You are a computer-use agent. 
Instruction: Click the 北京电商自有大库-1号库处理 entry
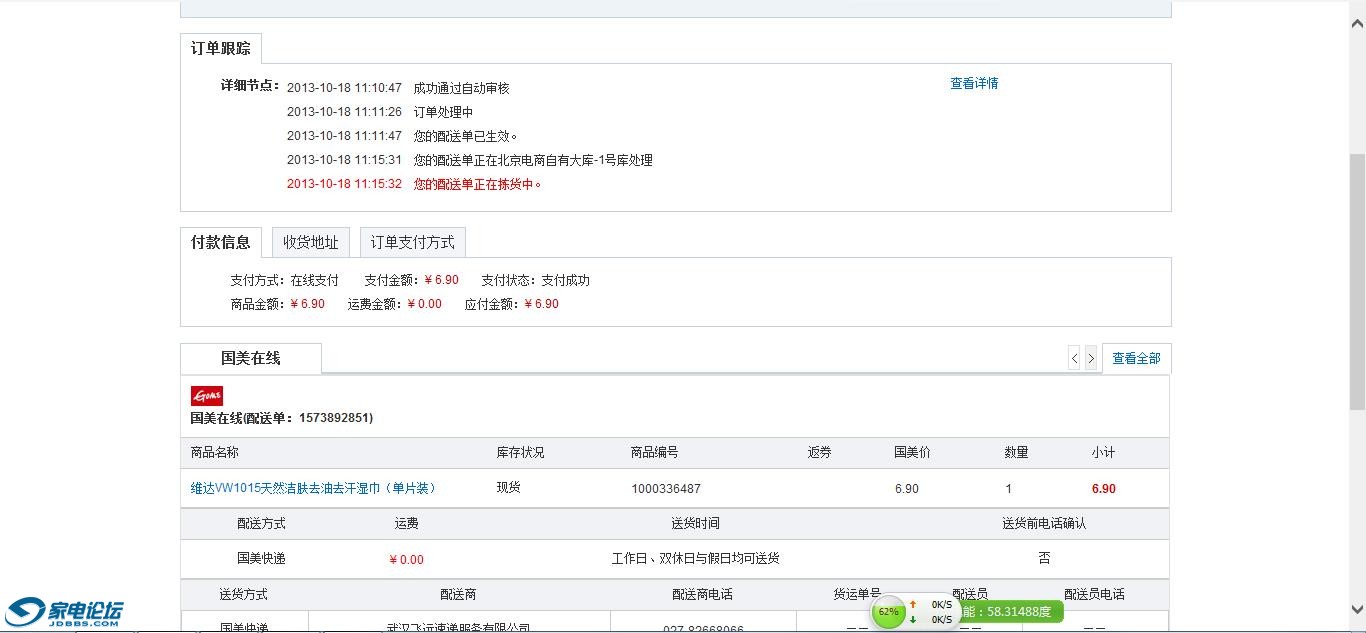pos(533,160)
